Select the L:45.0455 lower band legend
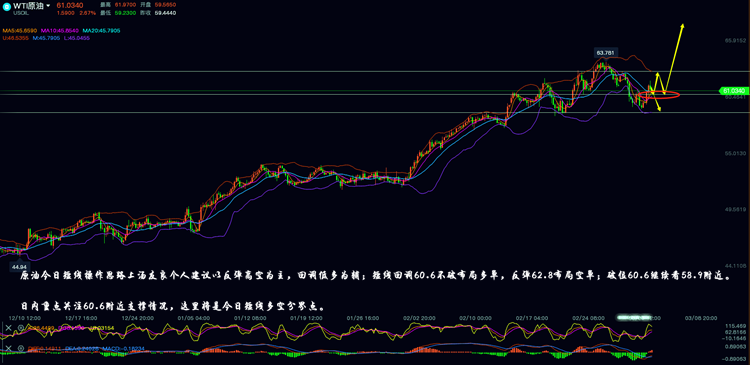This screenshot has height=365, width=750. [77, 38]
